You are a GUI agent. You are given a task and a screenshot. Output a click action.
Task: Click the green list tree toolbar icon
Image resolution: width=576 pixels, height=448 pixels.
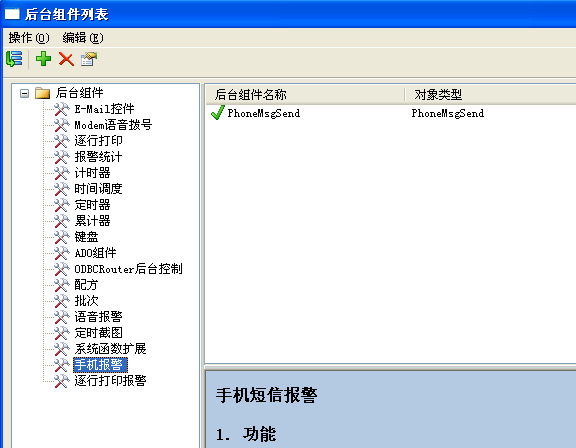pos(15,59)
